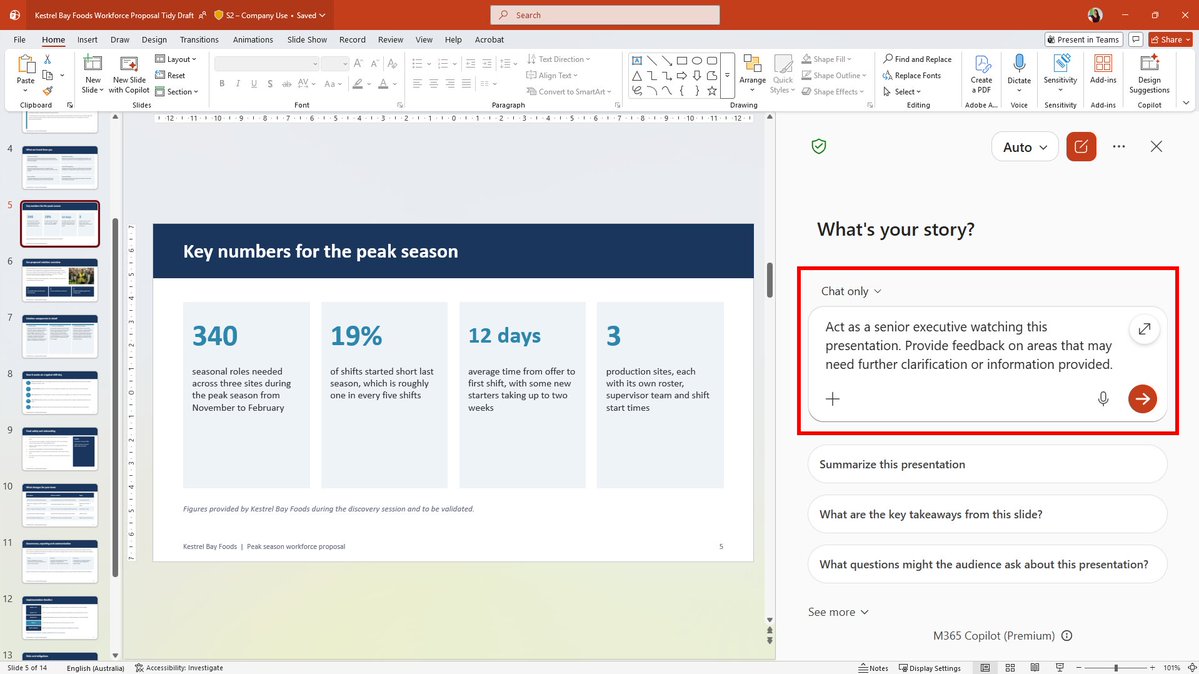Image resolution: width=1199 pixels, height=674 pixels.
Task: Open the Section dropdown
Action: click(x=177, y=91)
